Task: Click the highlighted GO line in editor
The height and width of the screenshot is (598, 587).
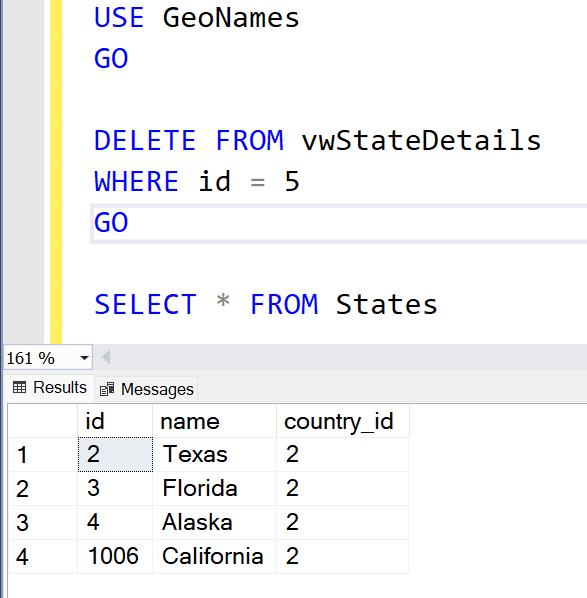Action: pyautogui.click(x=339, y=223)
